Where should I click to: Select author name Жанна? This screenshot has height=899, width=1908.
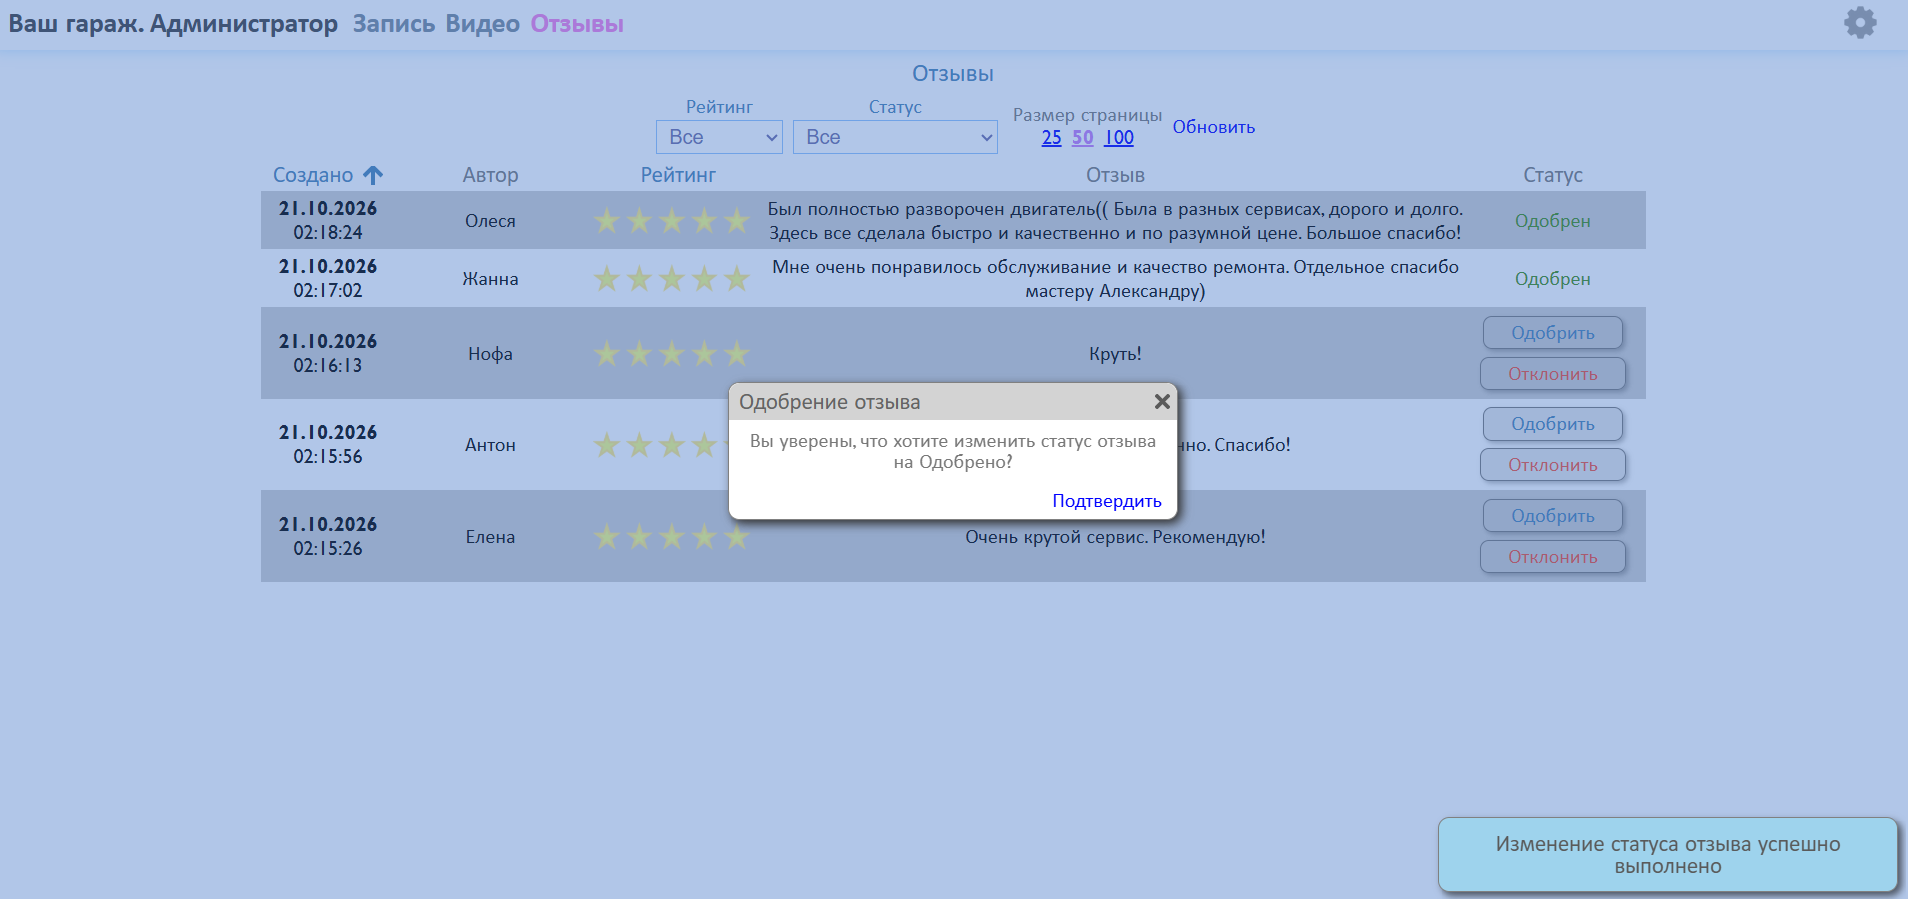(490, 279)
